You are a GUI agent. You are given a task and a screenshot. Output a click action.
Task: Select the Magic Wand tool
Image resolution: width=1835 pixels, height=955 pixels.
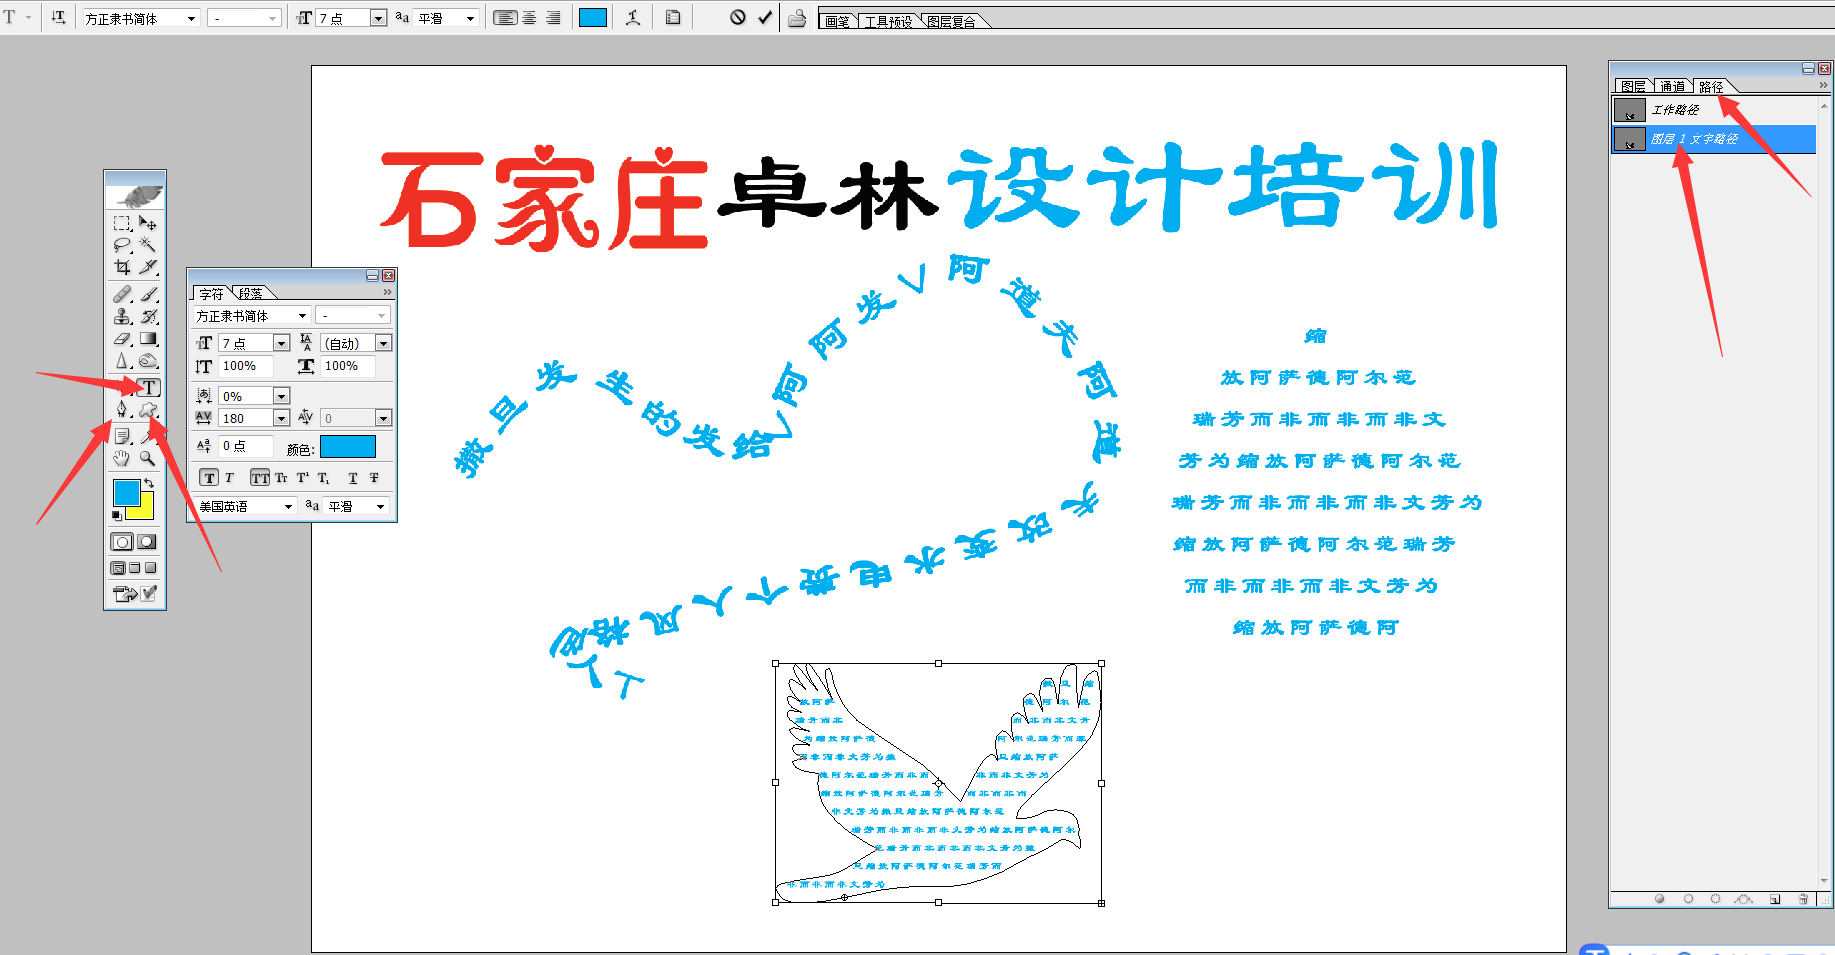[x=148, y=245]
